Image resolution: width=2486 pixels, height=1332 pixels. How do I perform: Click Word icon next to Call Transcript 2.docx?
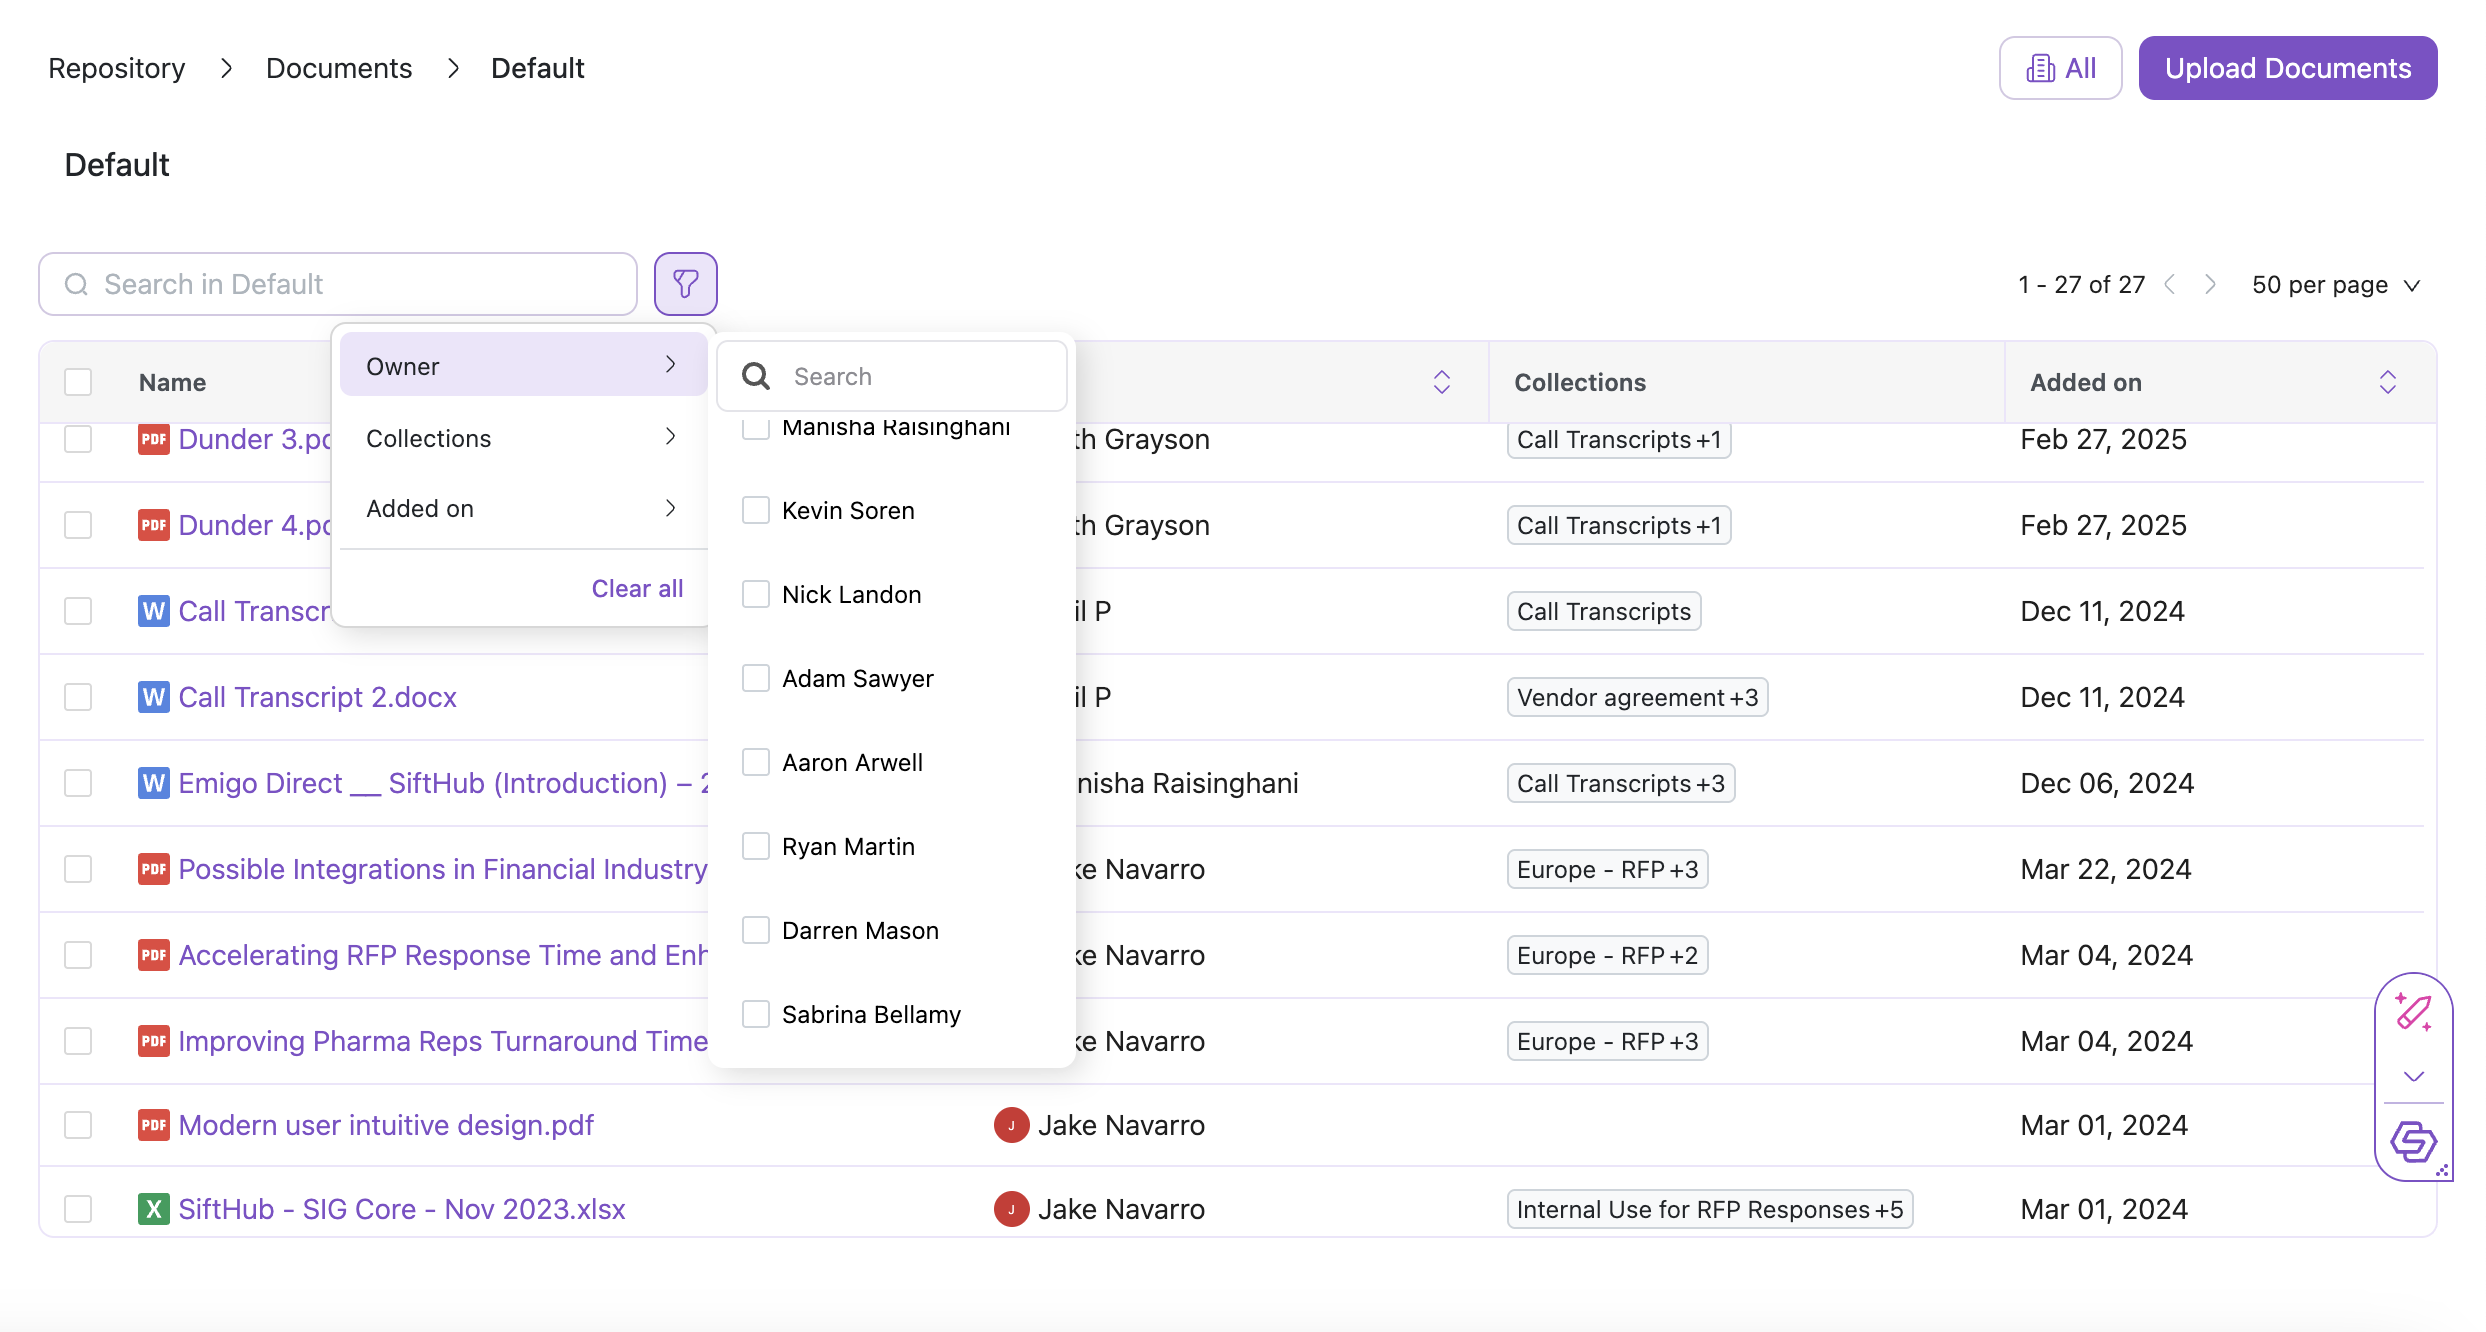(x=153, y=697)
